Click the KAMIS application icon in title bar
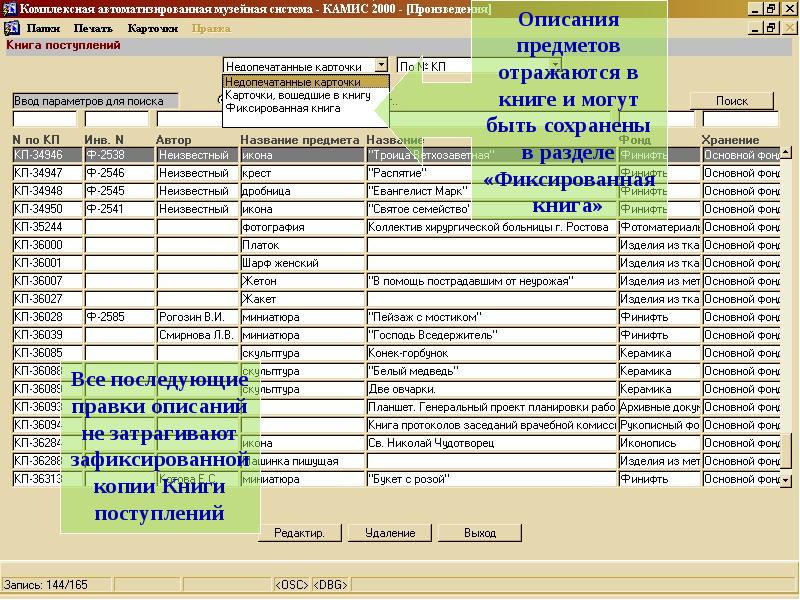Image resolution: width=800 pixels, height=600 pixels. point(9,9)
